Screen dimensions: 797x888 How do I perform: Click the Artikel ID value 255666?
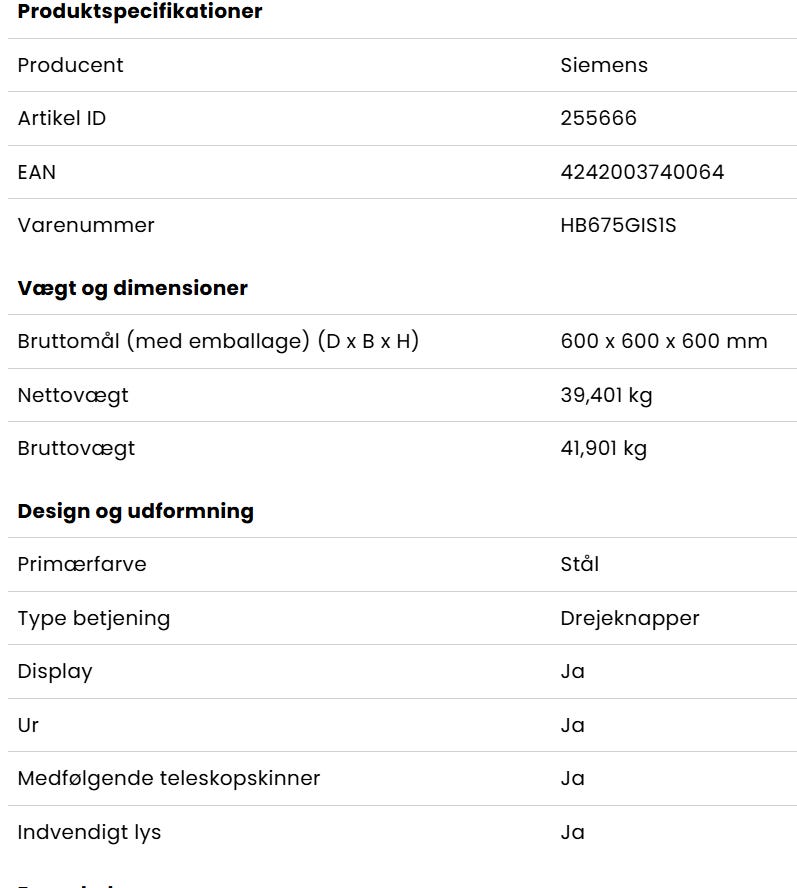[599, 118]
